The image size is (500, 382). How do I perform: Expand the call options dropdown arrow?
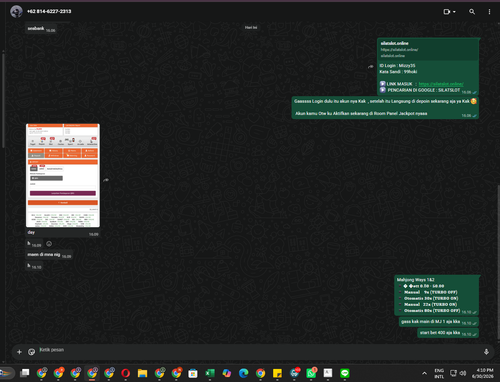pos(454,12)
